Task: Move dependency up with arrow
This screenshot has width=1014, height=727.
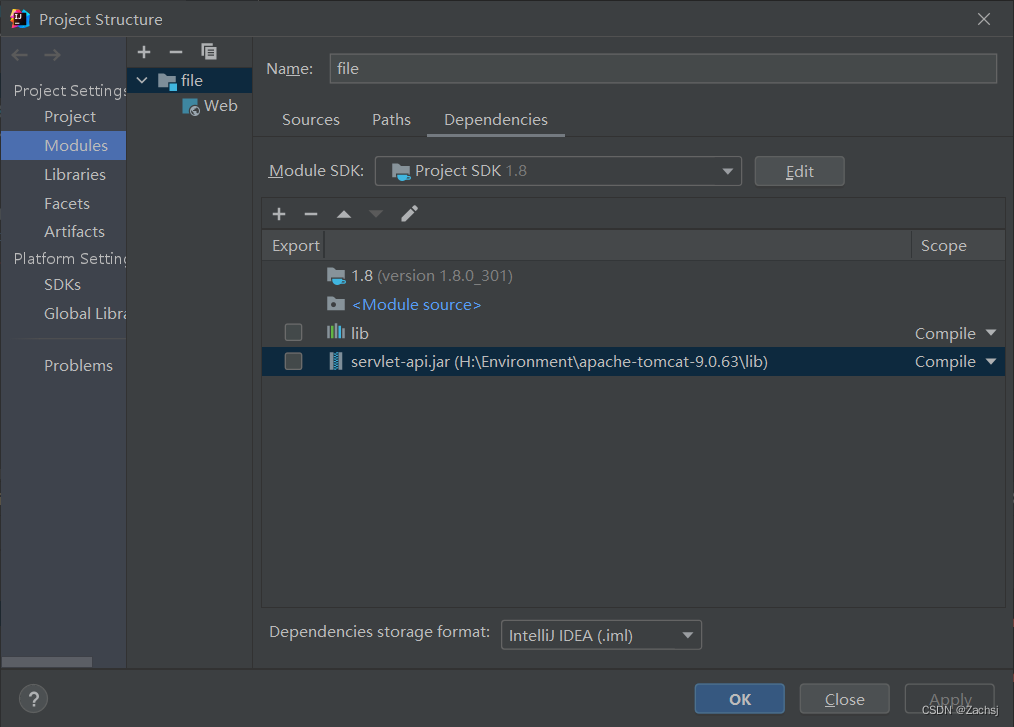Action: (344, 214)
